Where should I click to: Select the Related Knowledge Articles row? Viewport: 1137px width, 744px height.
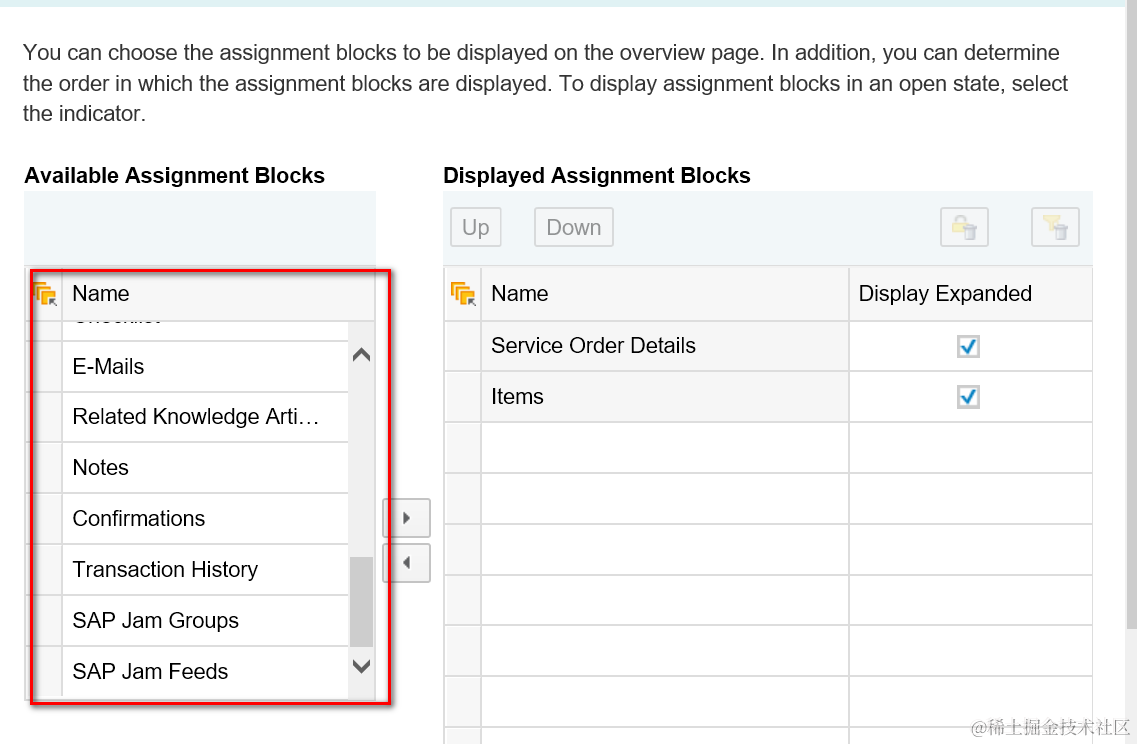(x=196, y=417)
